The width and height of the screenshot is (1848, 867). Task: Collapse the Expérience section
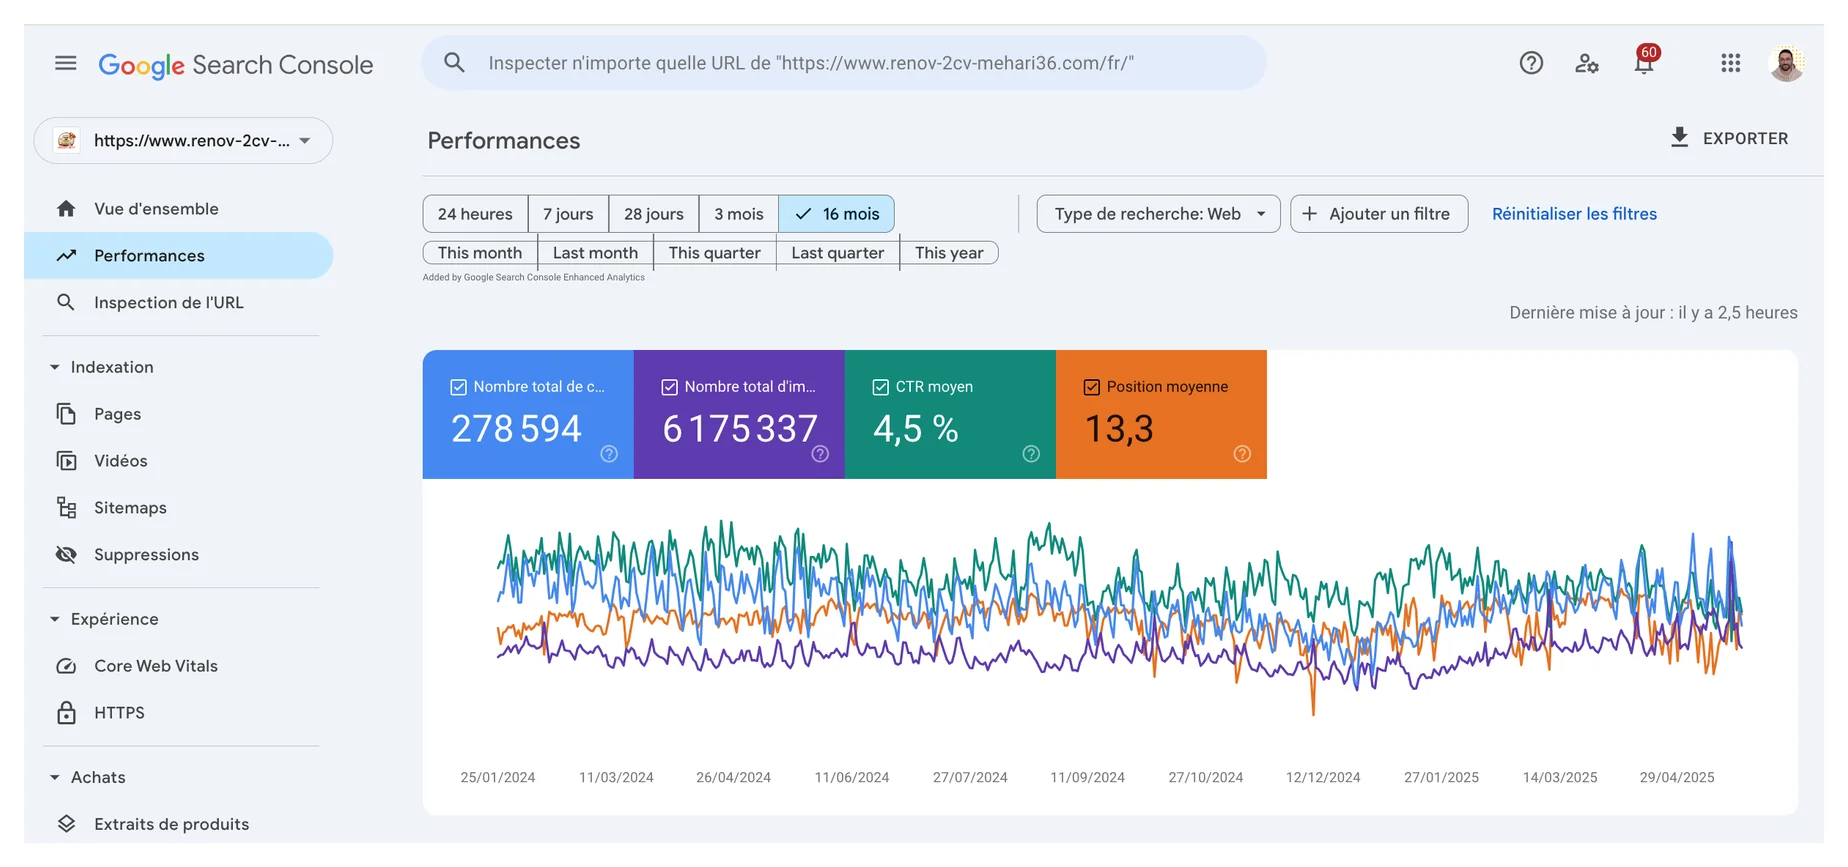tap(55, 619)
